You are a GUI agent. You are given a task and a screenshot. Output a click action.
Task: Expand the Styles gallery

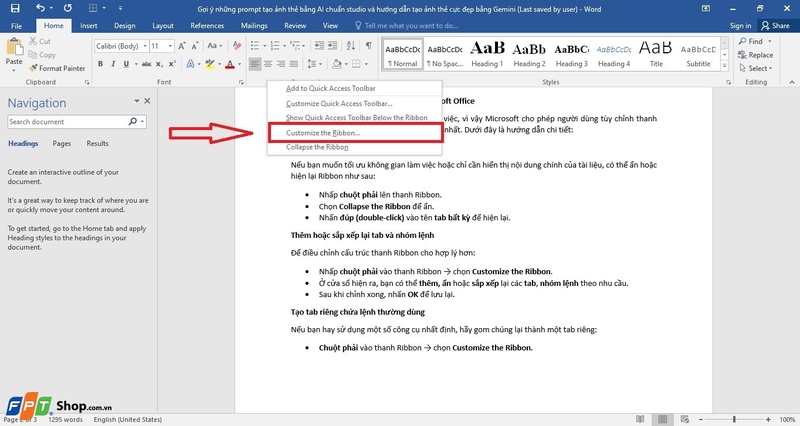click(x=724, y=66)
